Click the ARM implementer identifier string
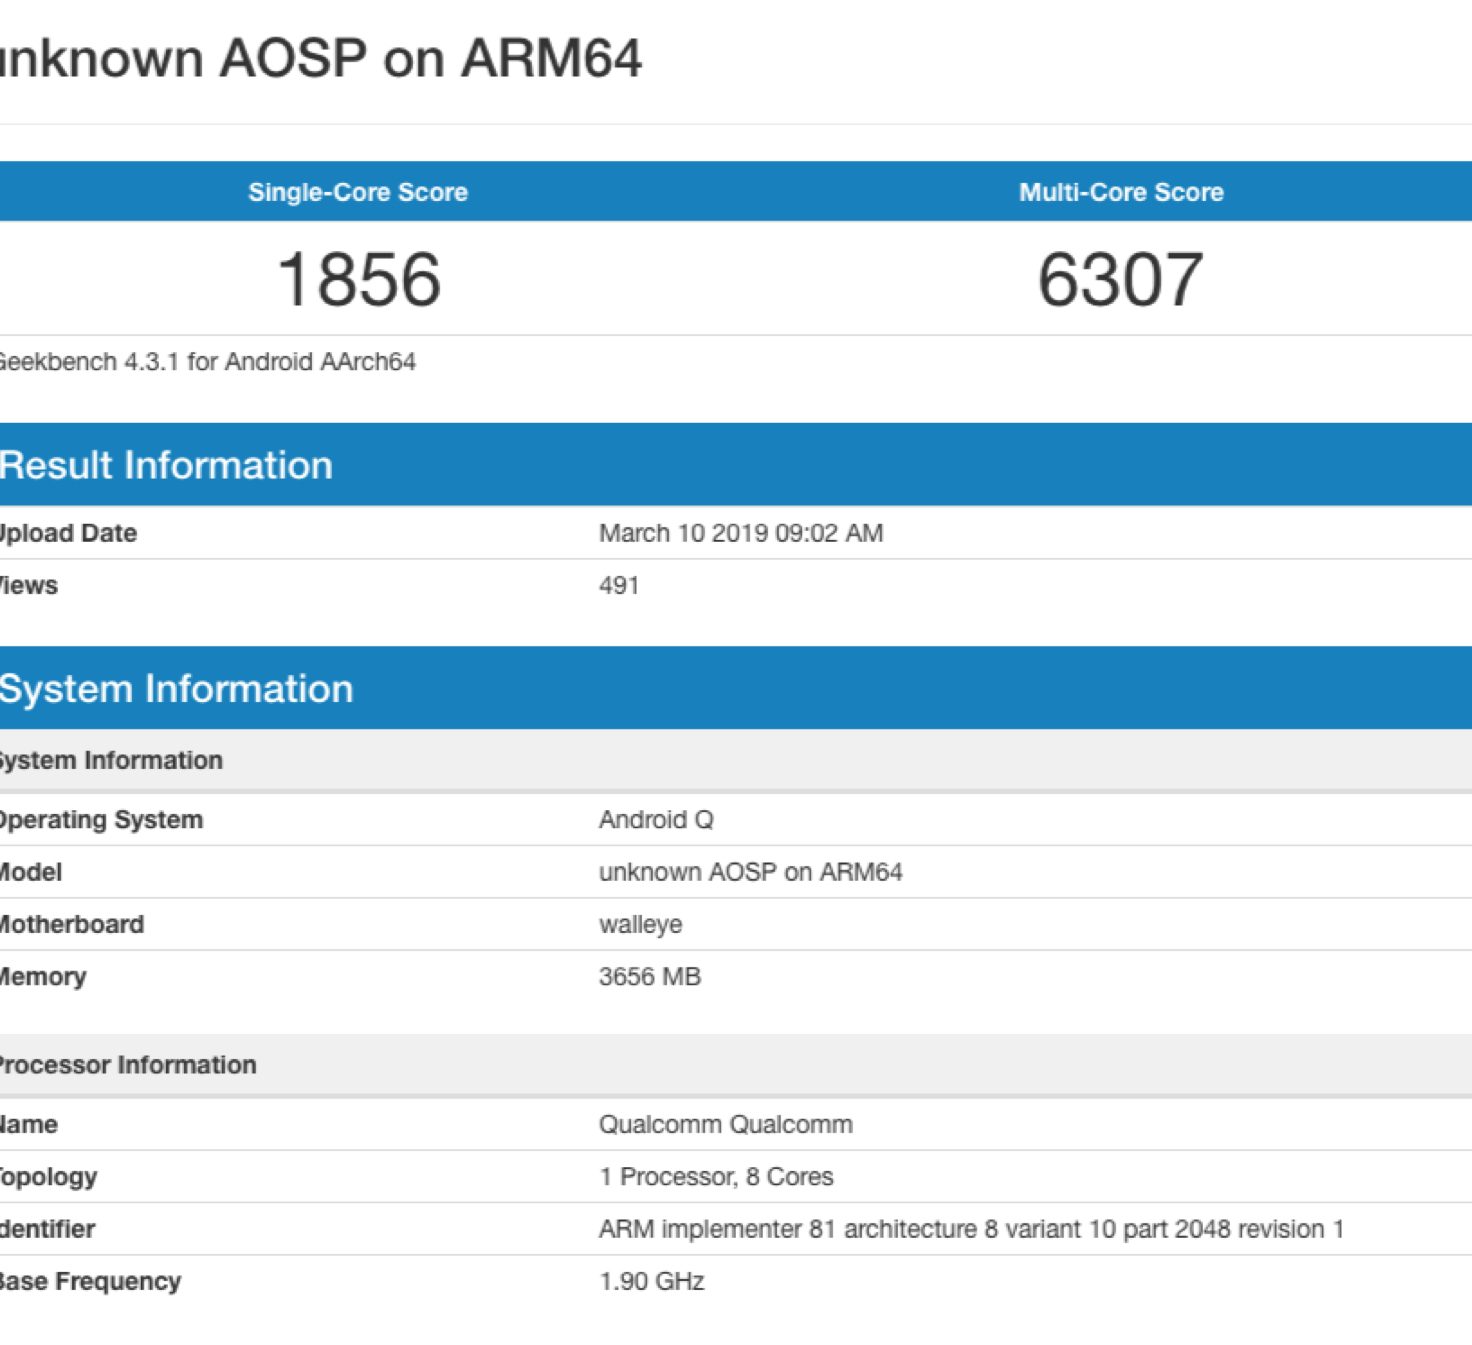Viewport: 1472px width, 1345px height. (x=971, y=1229)
